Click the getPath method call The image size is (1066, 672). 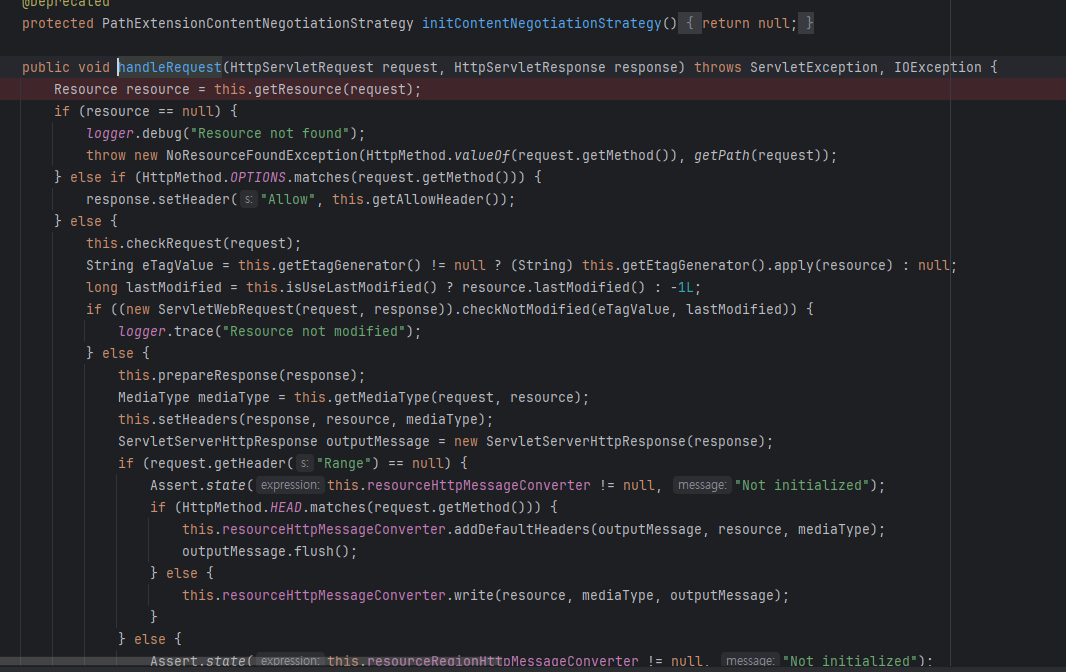pyautogui.click(x=721, y=156)
